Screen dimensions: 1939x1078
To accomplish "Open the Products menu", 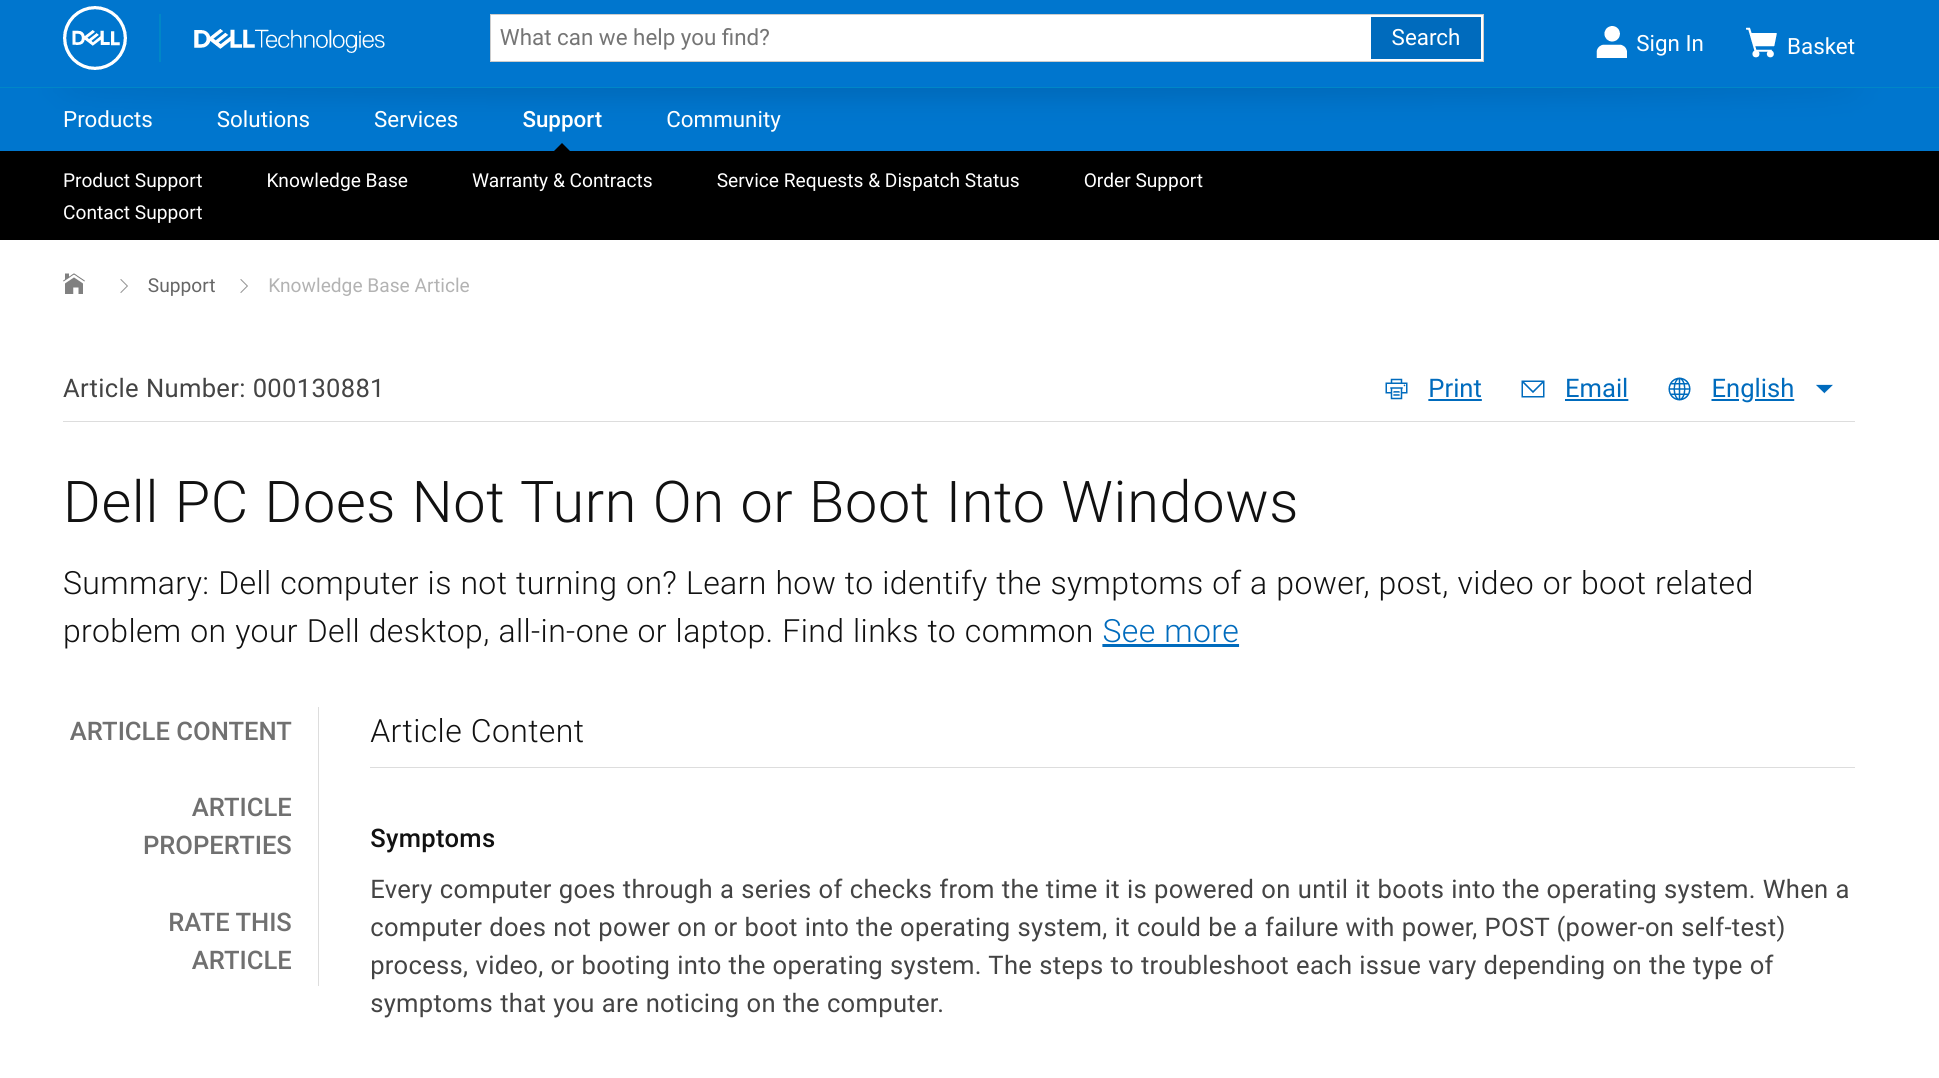I will [108, 119].
